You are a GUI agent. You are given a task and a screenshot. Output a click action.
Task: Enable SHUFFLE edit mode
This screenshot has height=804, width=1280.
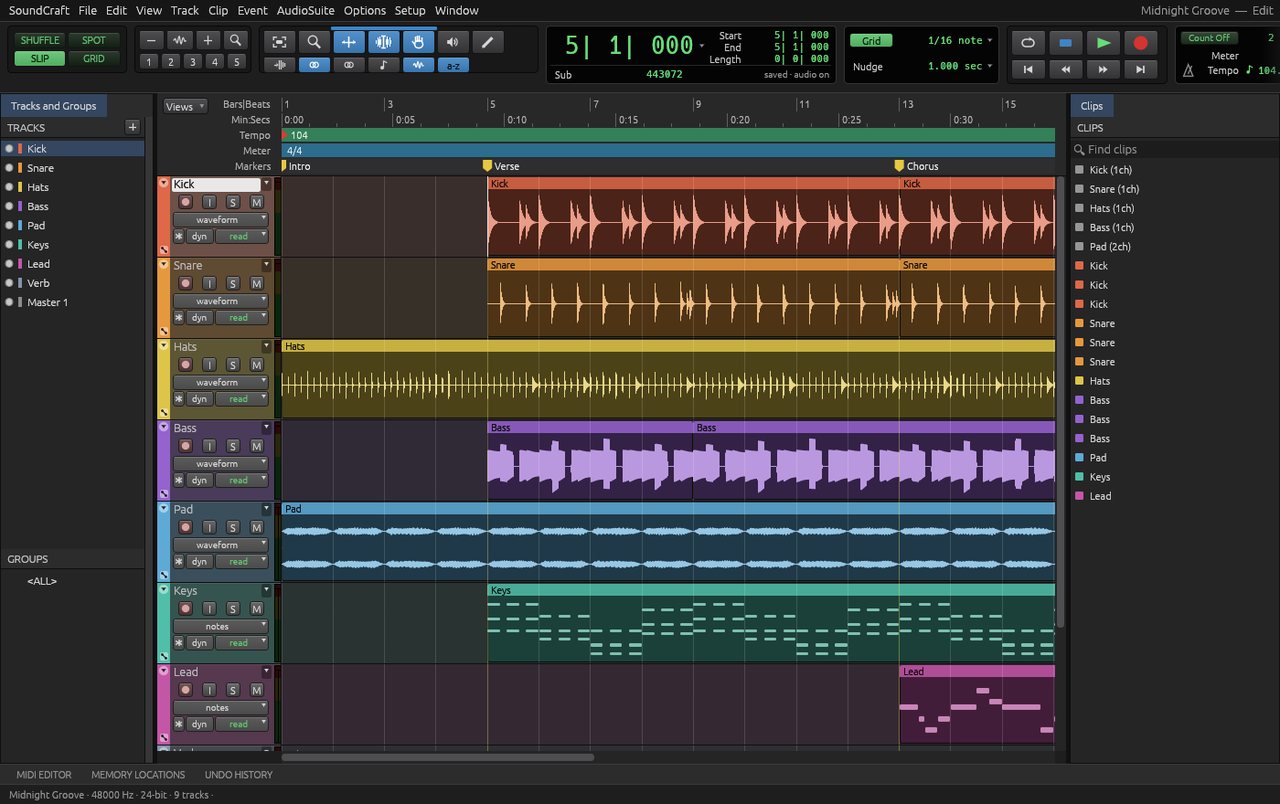40,40
